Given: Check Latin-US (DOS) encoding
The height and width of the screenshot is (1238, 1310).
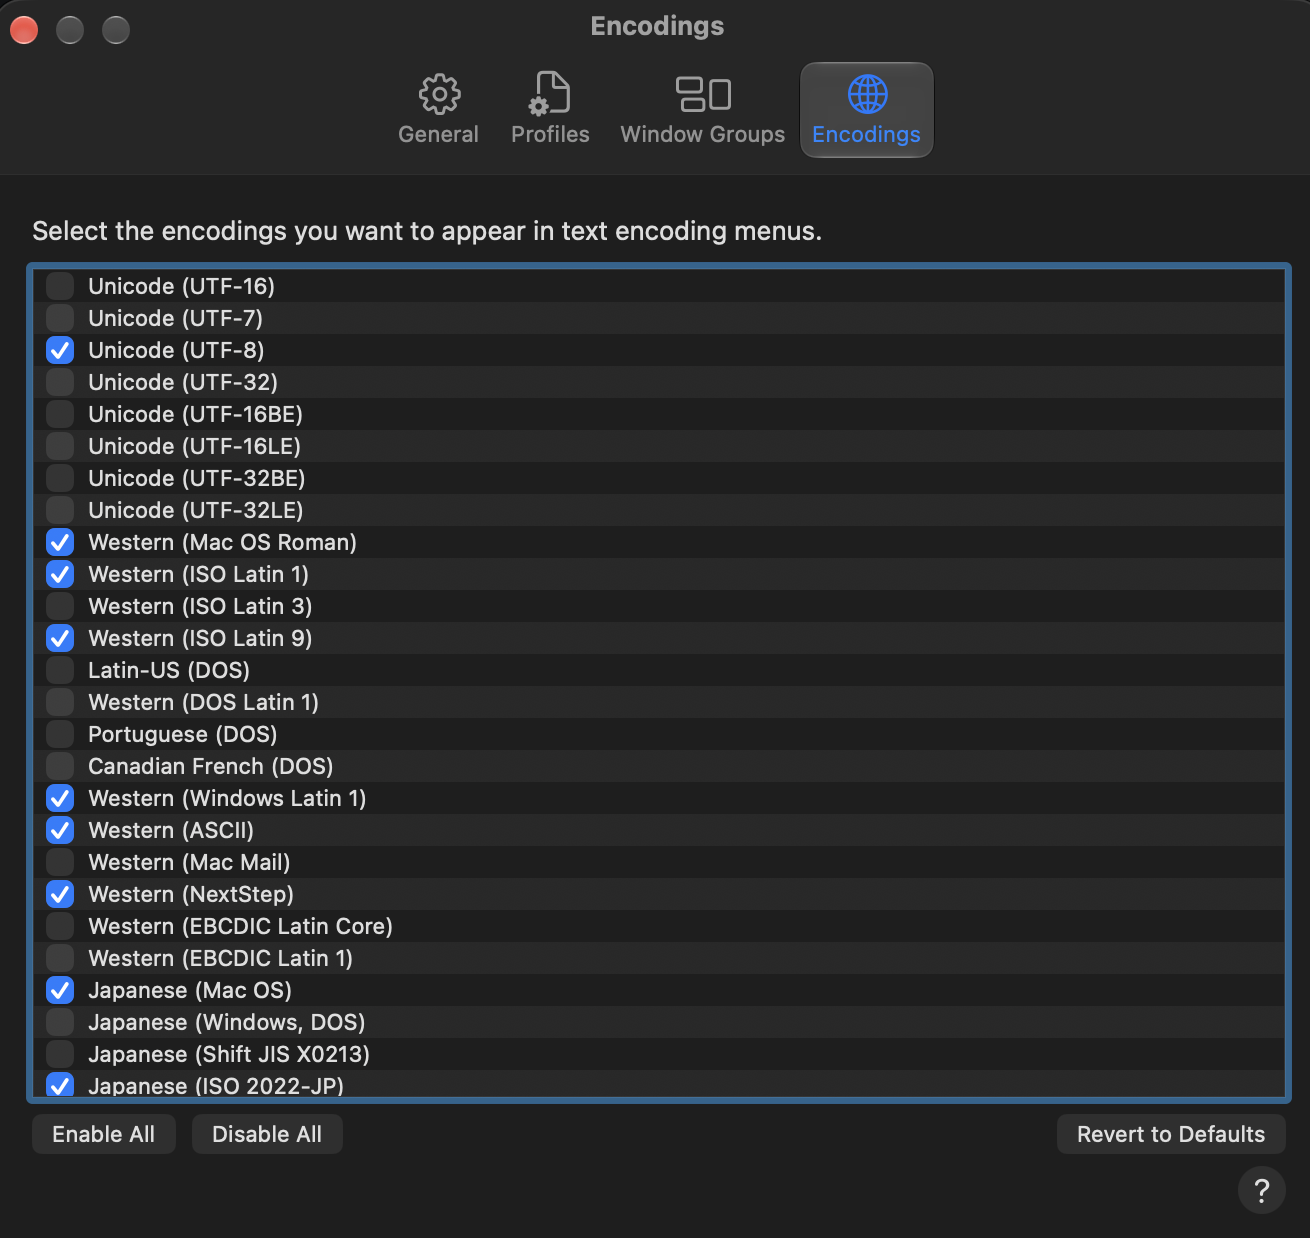Looking at the screenshot, I should coord(60,670).
